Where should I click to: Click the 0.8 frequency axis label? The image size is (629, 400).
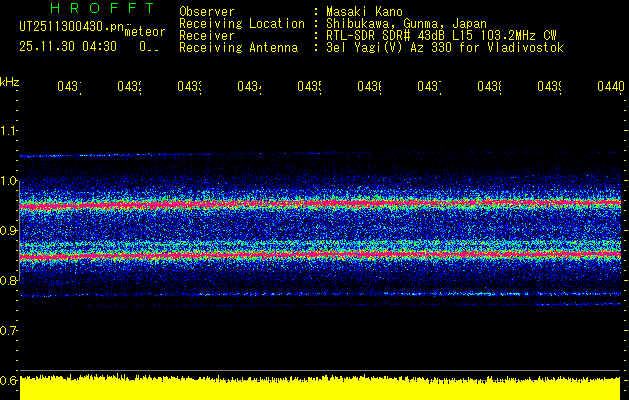click(x=9, y=281)
